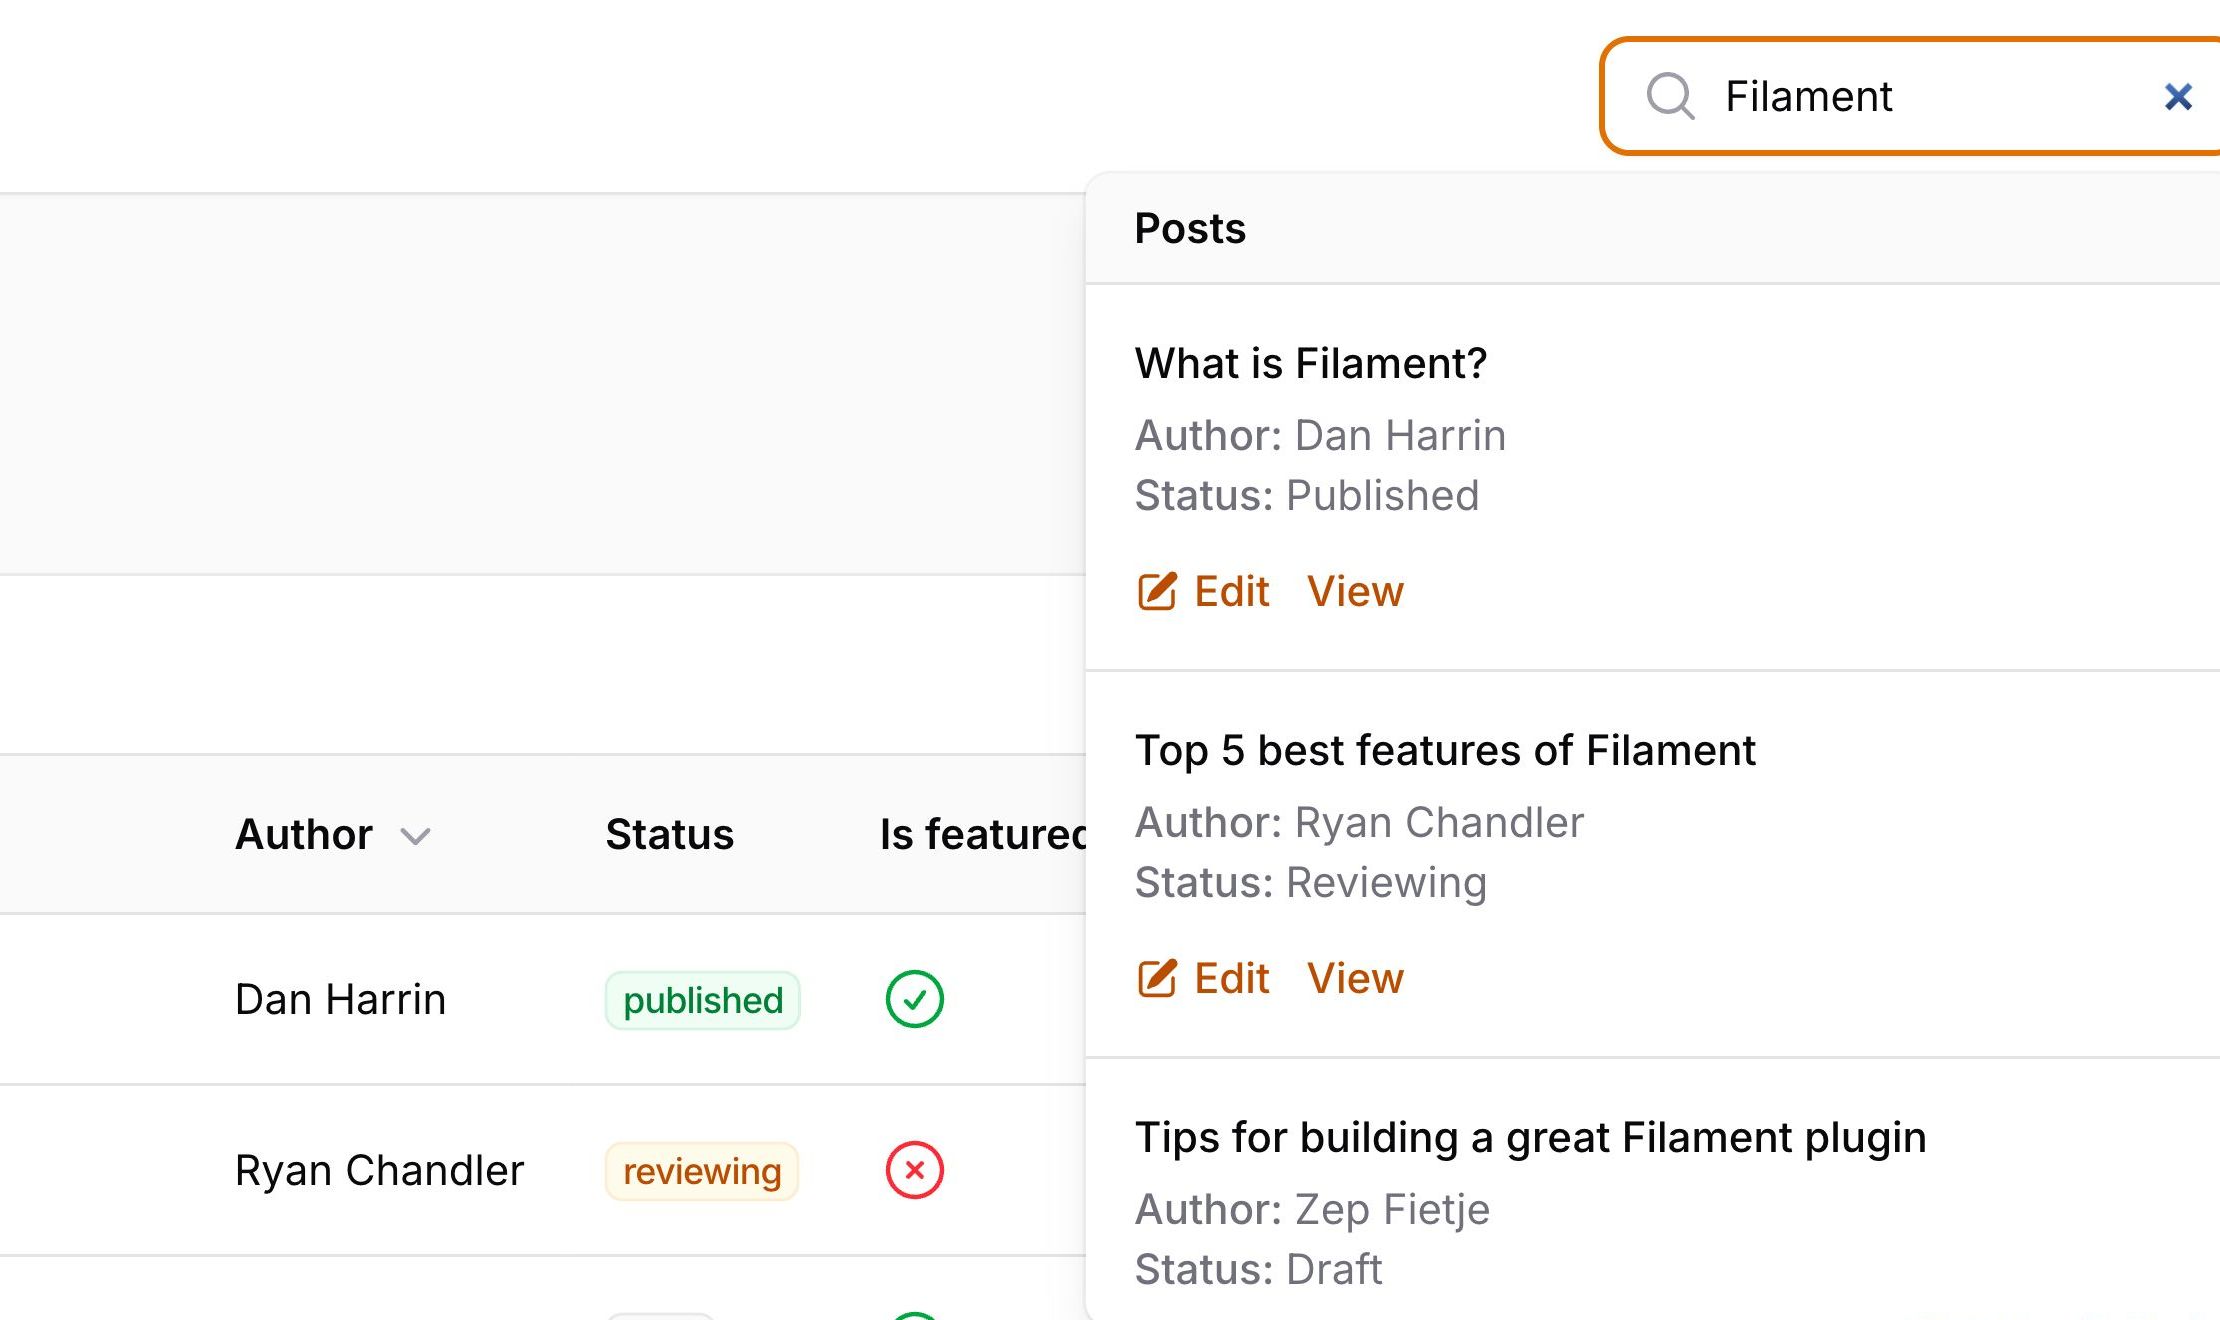Select the Status column header
This screenshot has width=2220, height=1320.
click(x=669, y=834)
